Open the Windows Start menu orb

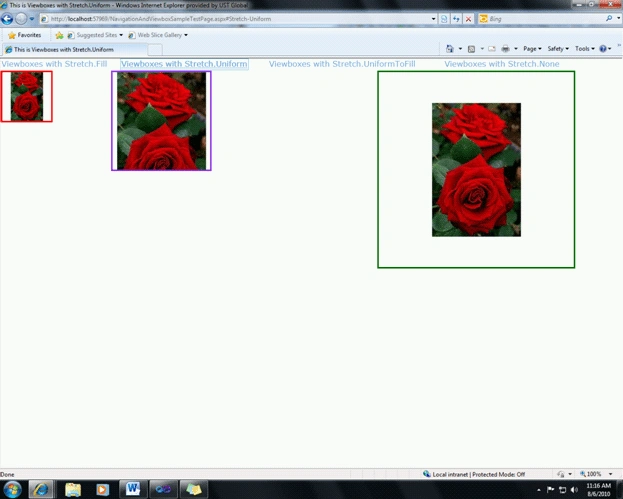[12, 489]
